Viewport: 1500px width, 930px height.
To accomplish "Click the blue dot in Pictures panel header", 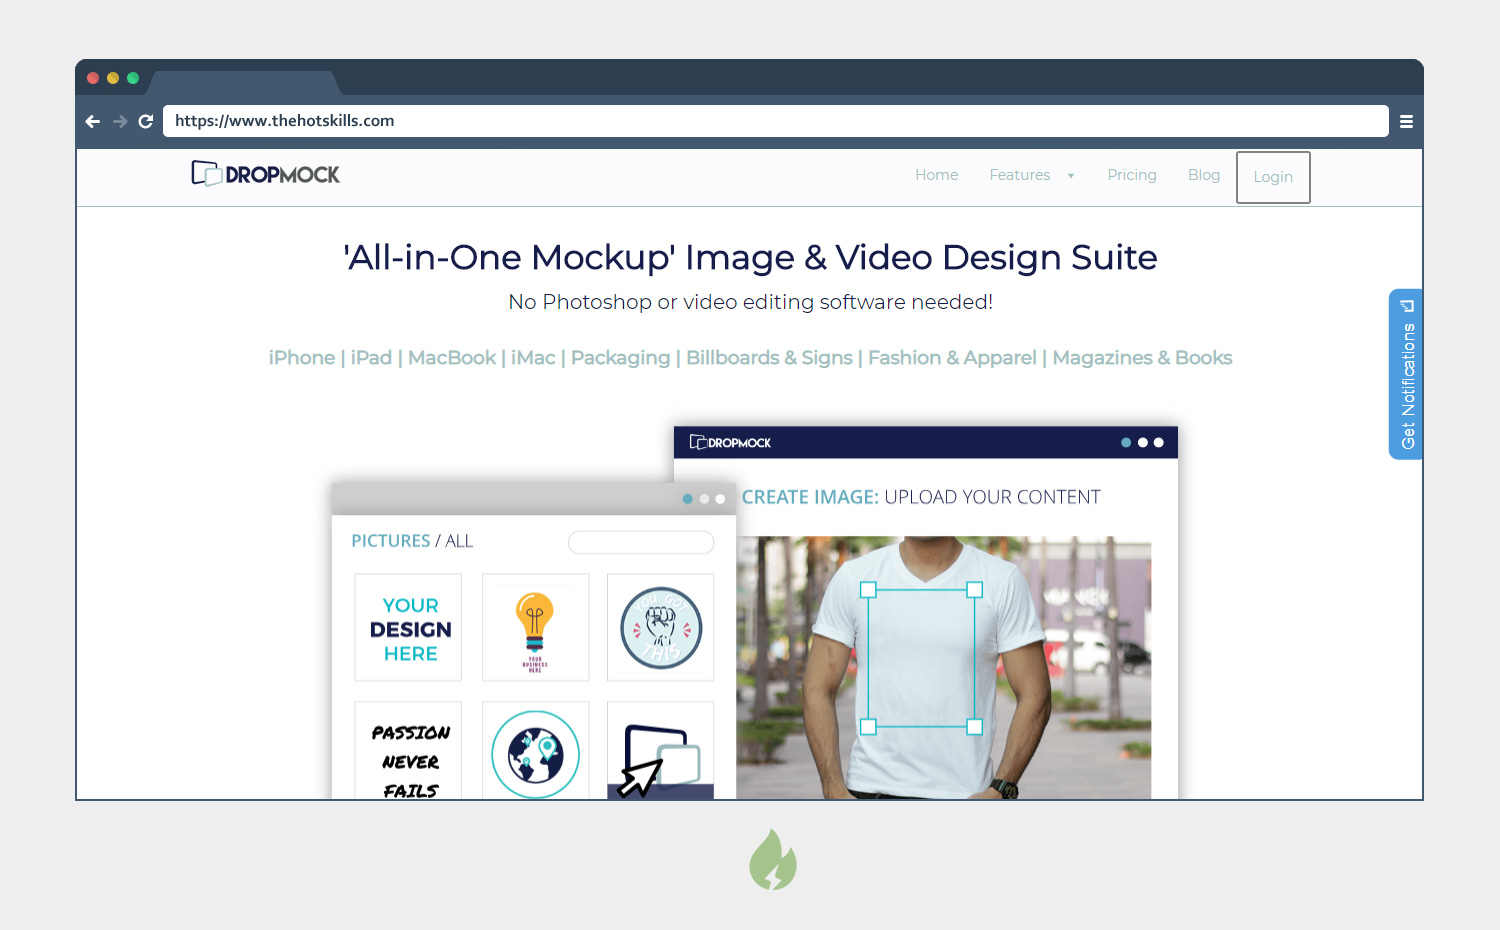I will (688, 499).
